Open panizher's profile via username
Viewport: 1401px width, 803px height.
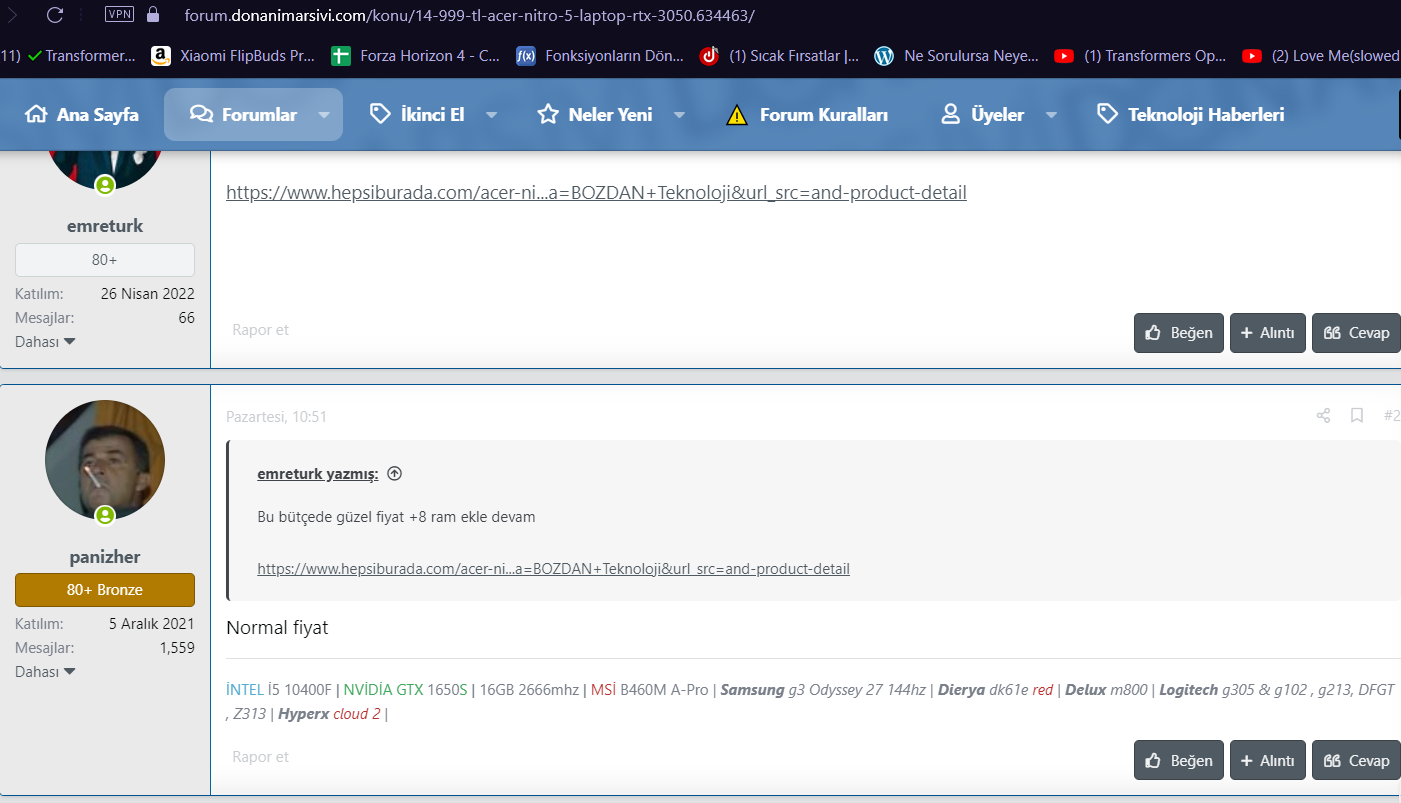click(x=105, y=556)
